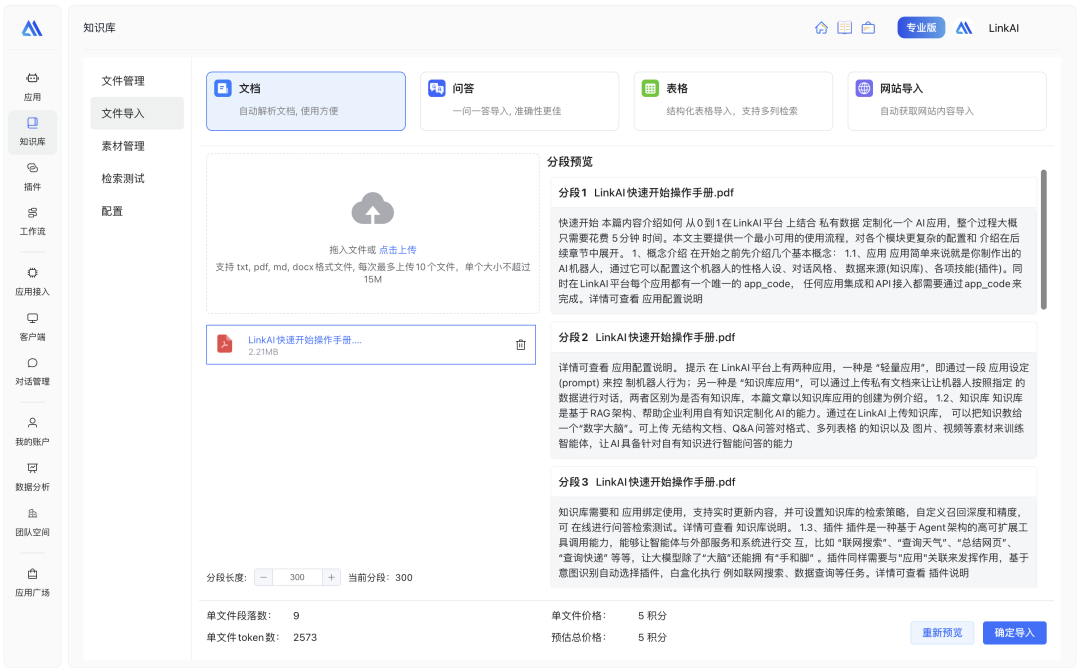Image resolution: width=1080 pixels, height=672 pixels.
Task: Increase 分段长度 with the plus stepper
Action: click(x=331, y=577)
